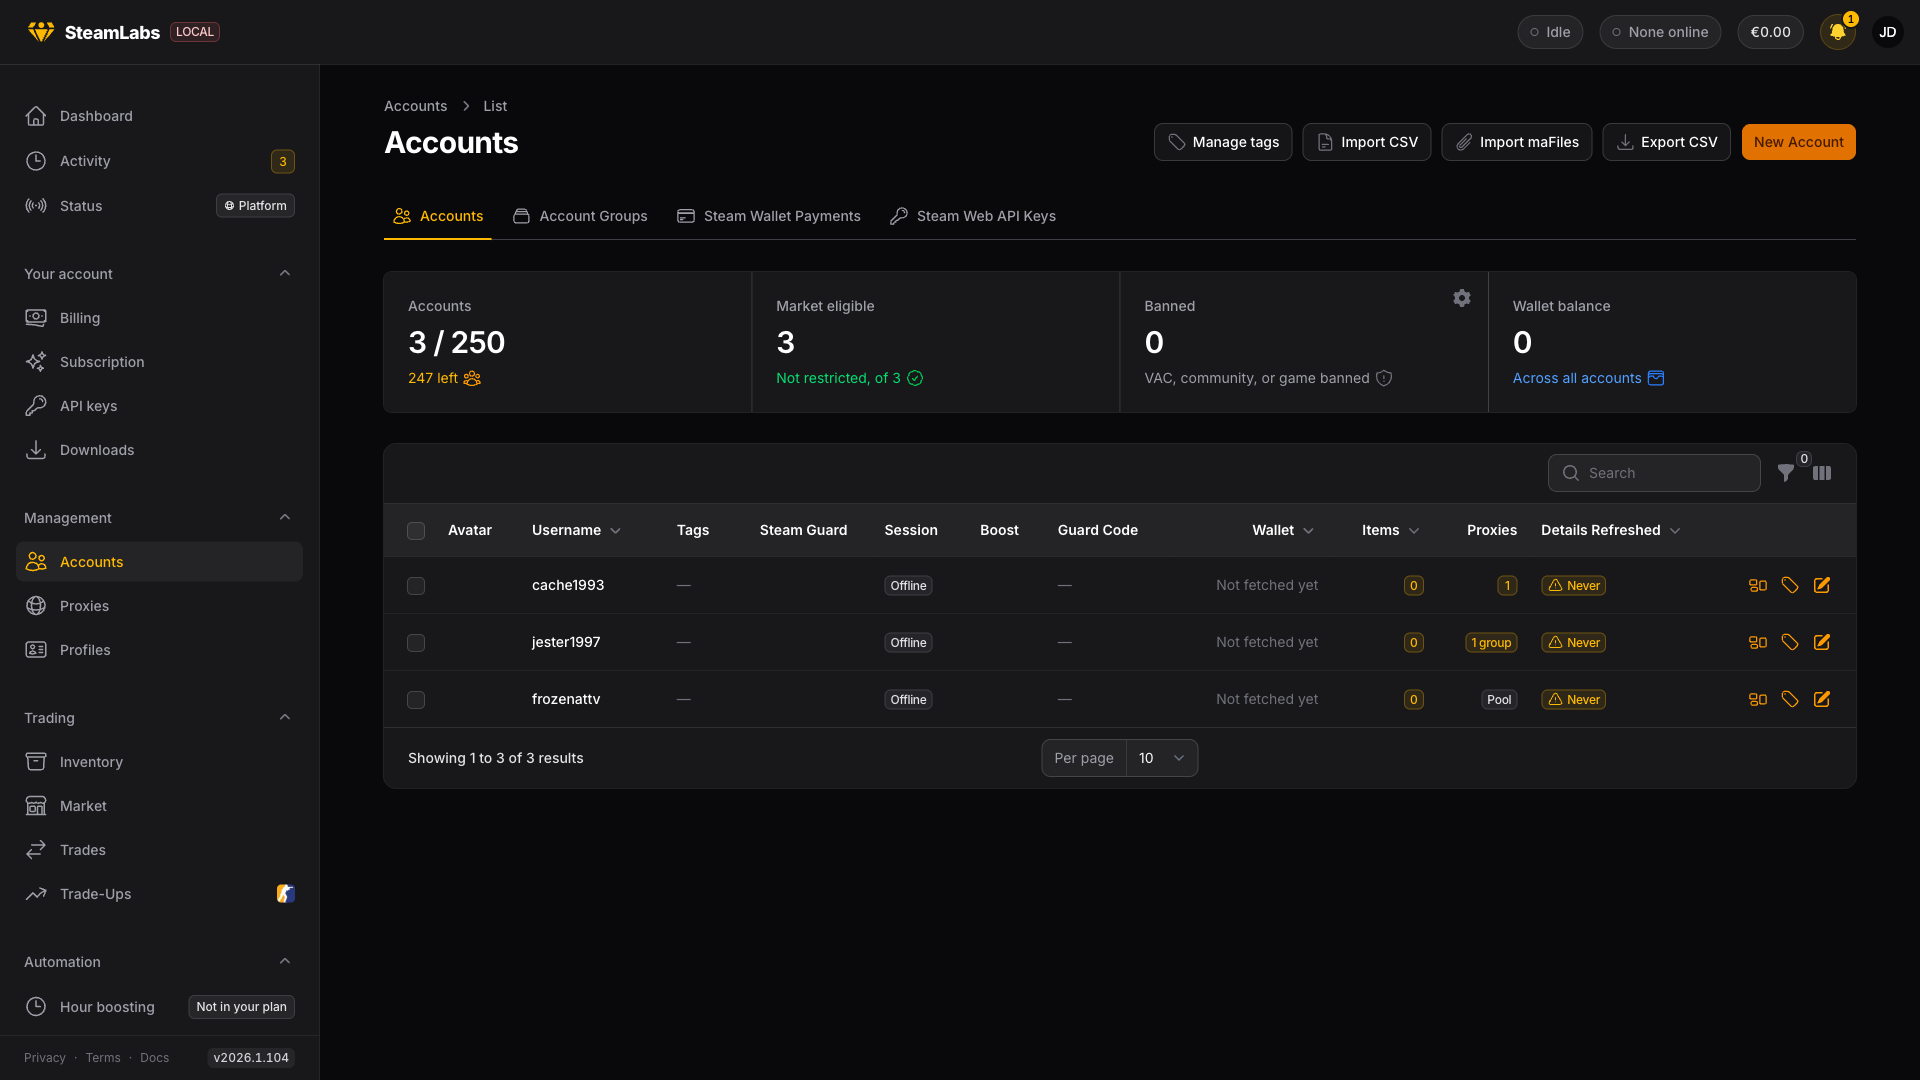Collapse the Trading sidebar section
1920x1080 pixels.
285,718
